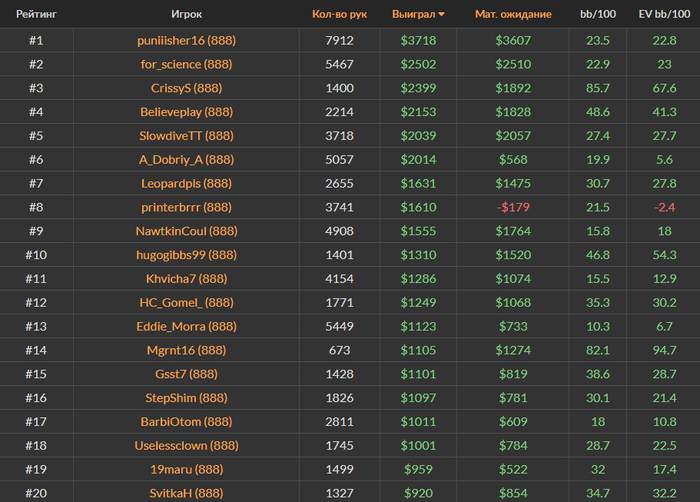Image resolution: width=700 pixels, height=502 pixels.
Task: Open Eddie_Morra (888) profile
Action: click(186, 326)
